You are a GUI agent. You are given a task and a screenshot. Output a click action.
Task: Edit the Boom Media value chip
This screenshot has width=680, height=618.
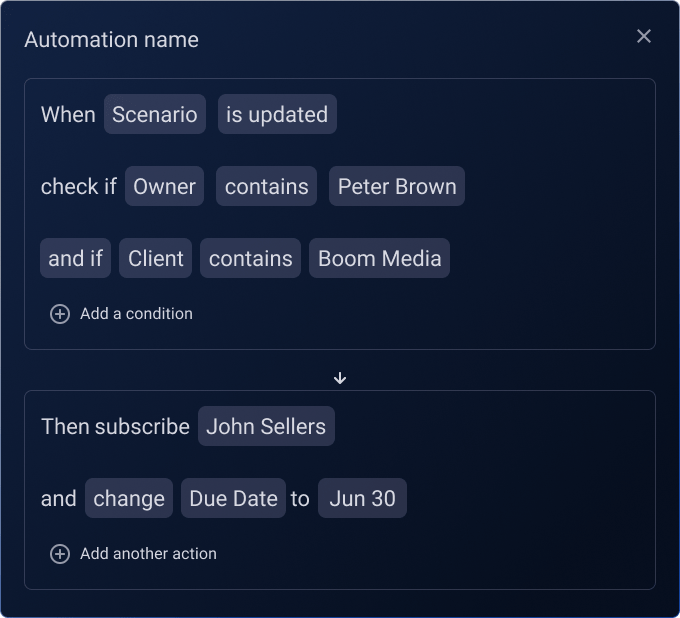click(x=379, y=258)
